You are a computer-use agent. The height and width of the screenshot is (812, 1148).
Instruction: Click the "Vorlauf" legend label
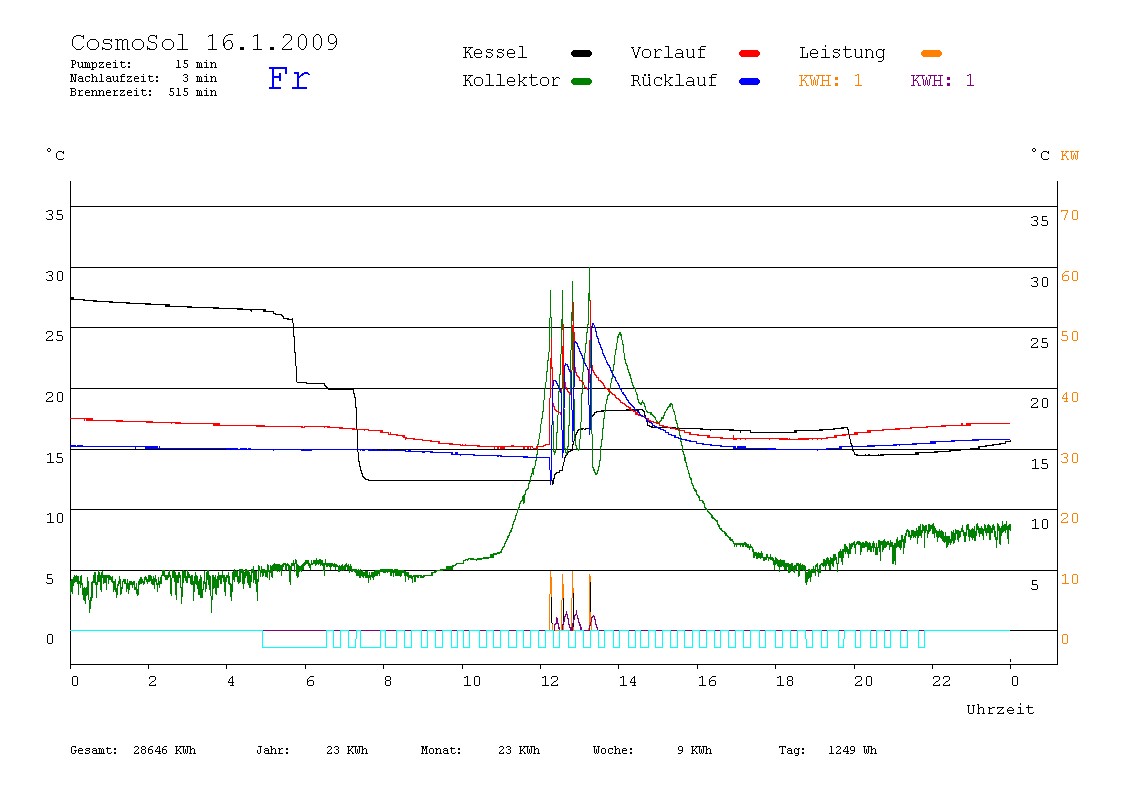[x=668, y=53]
